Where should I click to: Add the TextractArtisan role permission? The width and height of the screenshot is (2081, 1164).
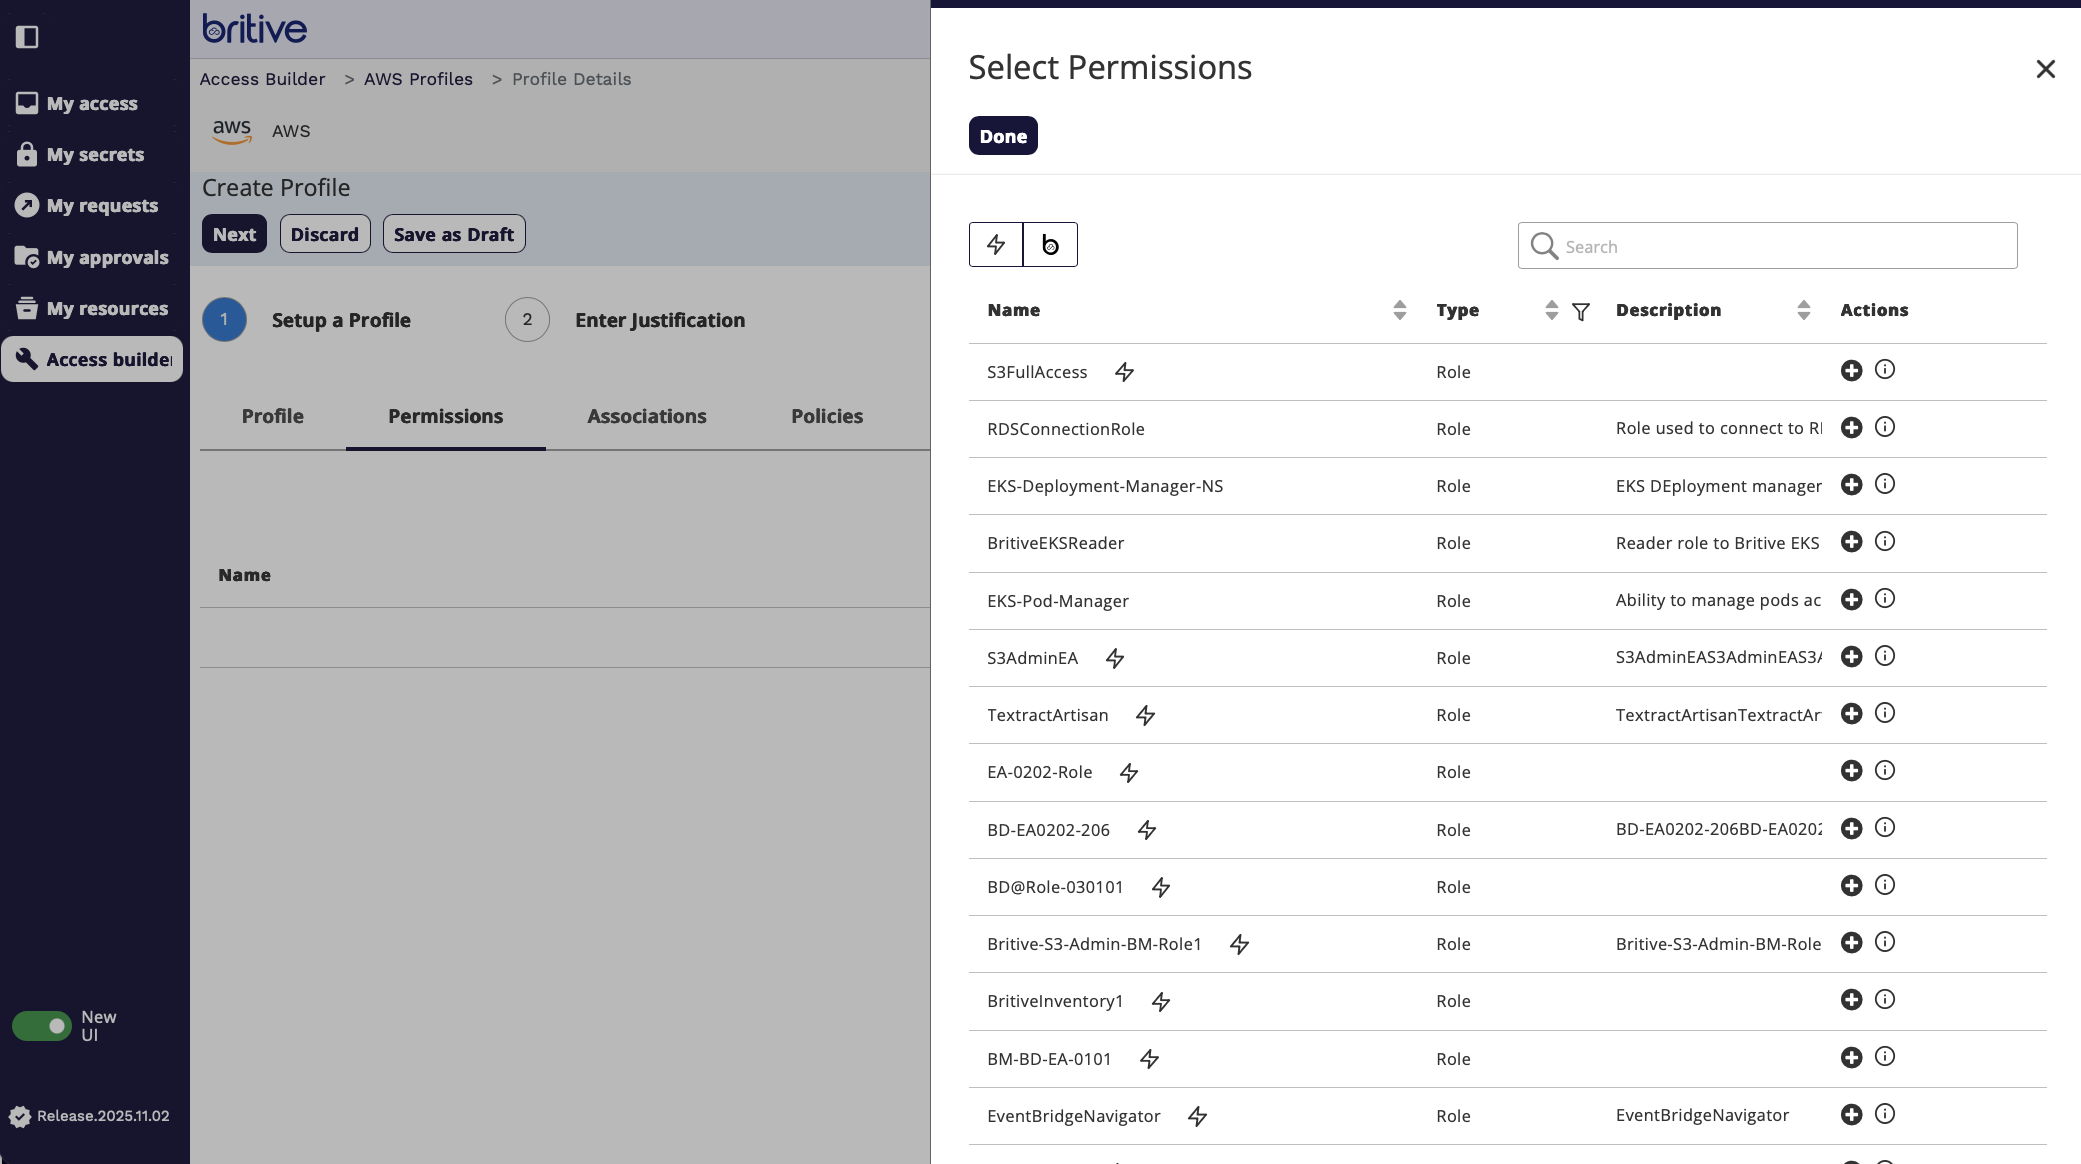[1851, 714]
